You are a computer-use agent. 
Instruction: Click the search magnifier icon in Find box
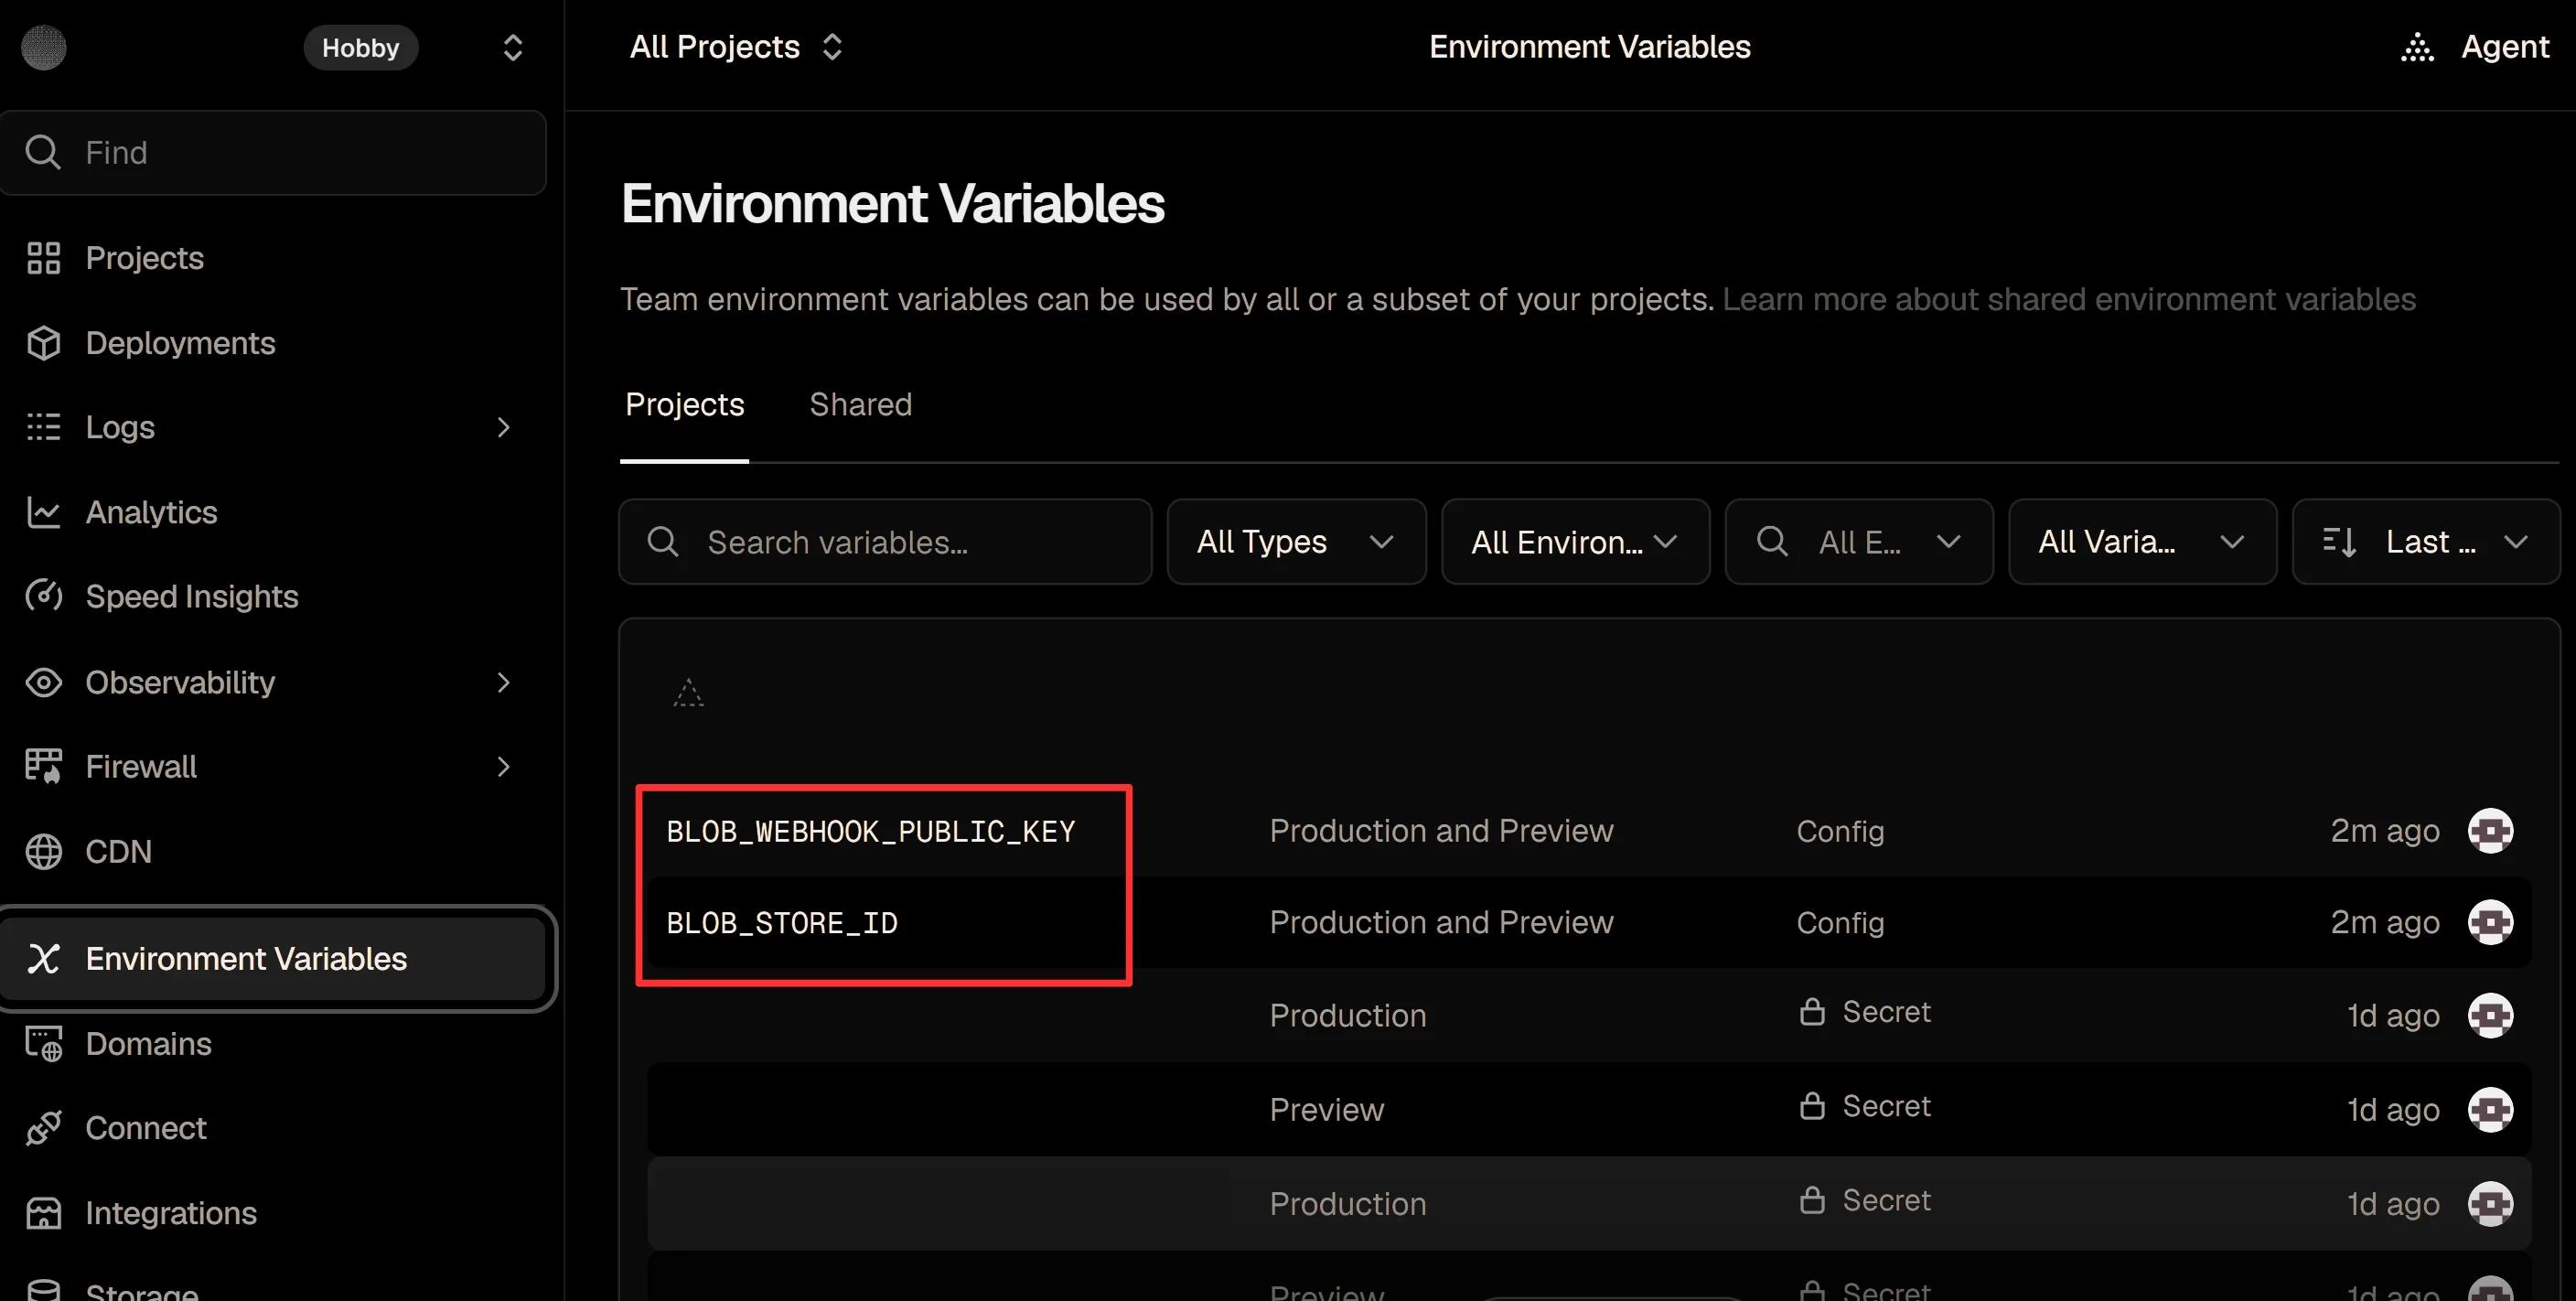tap(42, 152)
